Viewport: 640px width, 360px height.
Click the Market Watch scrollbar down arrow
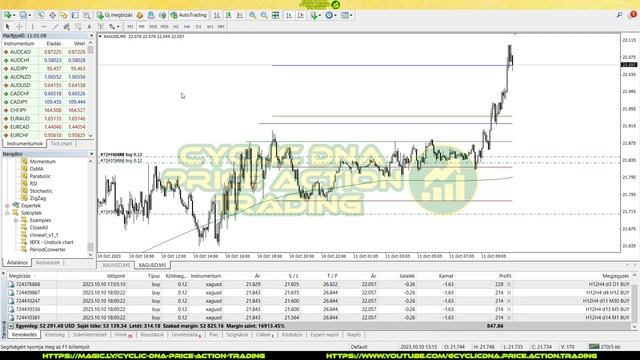(91, 136)
